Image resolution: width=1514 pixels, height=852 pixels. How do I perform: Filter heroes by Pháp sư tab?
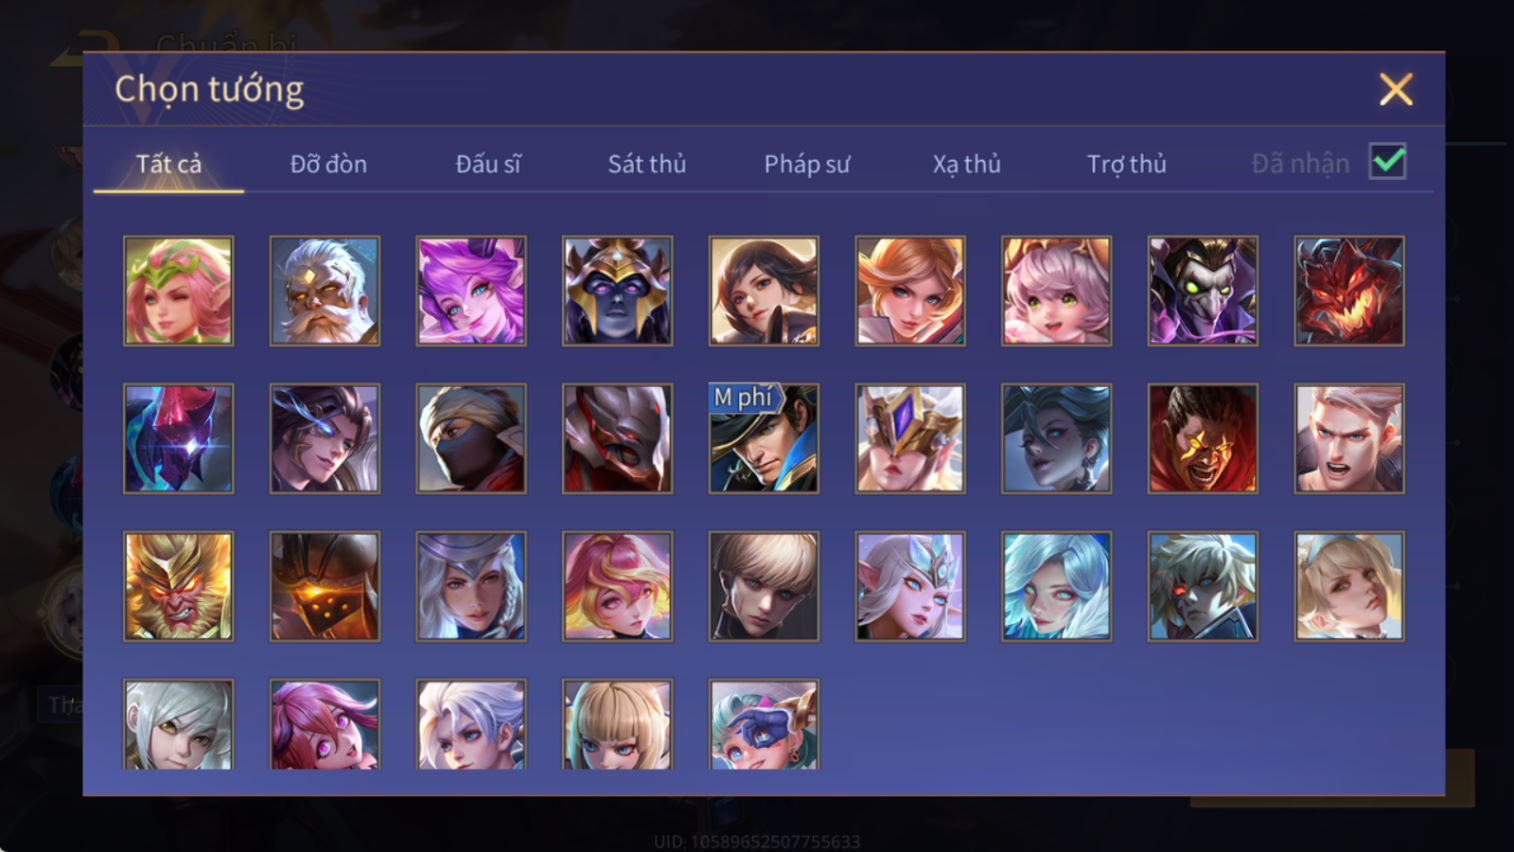pyautogui.click(x=807, y=164)
